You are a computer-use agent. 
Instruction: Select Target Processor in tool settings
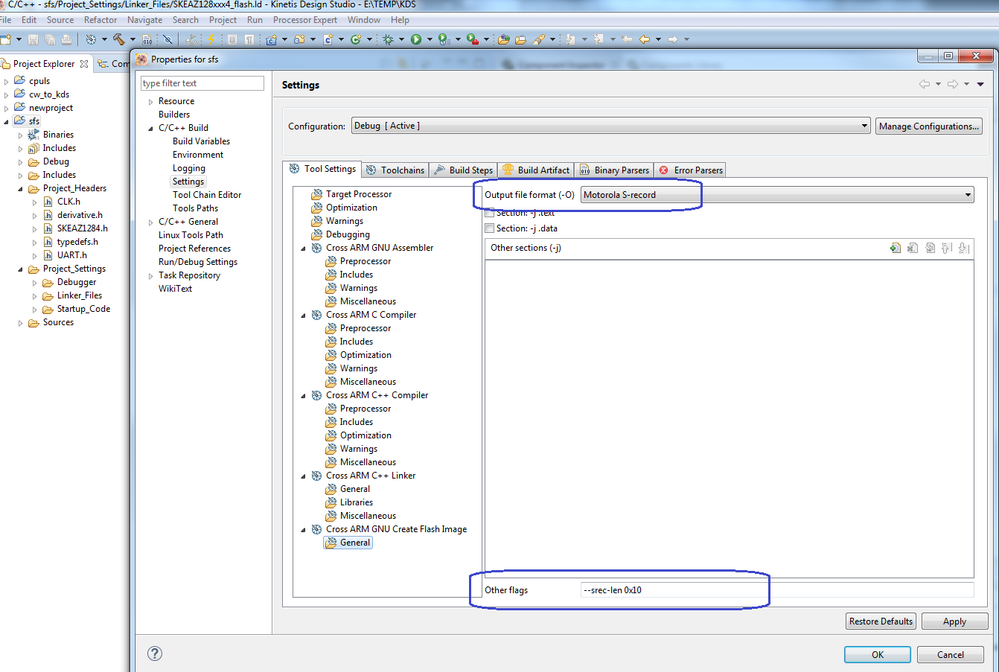tap(359, 194)
